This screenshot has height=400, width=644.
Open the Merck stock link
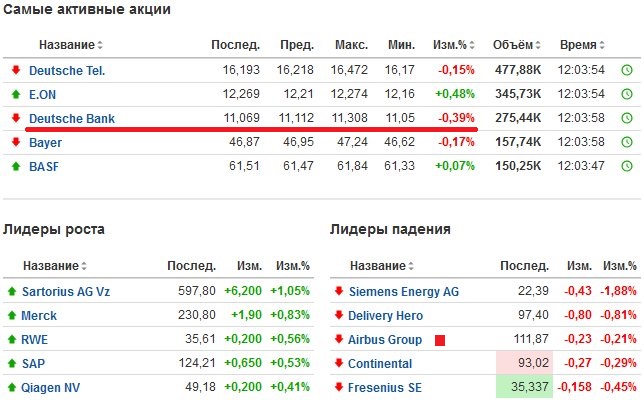(x=39, y=315)
